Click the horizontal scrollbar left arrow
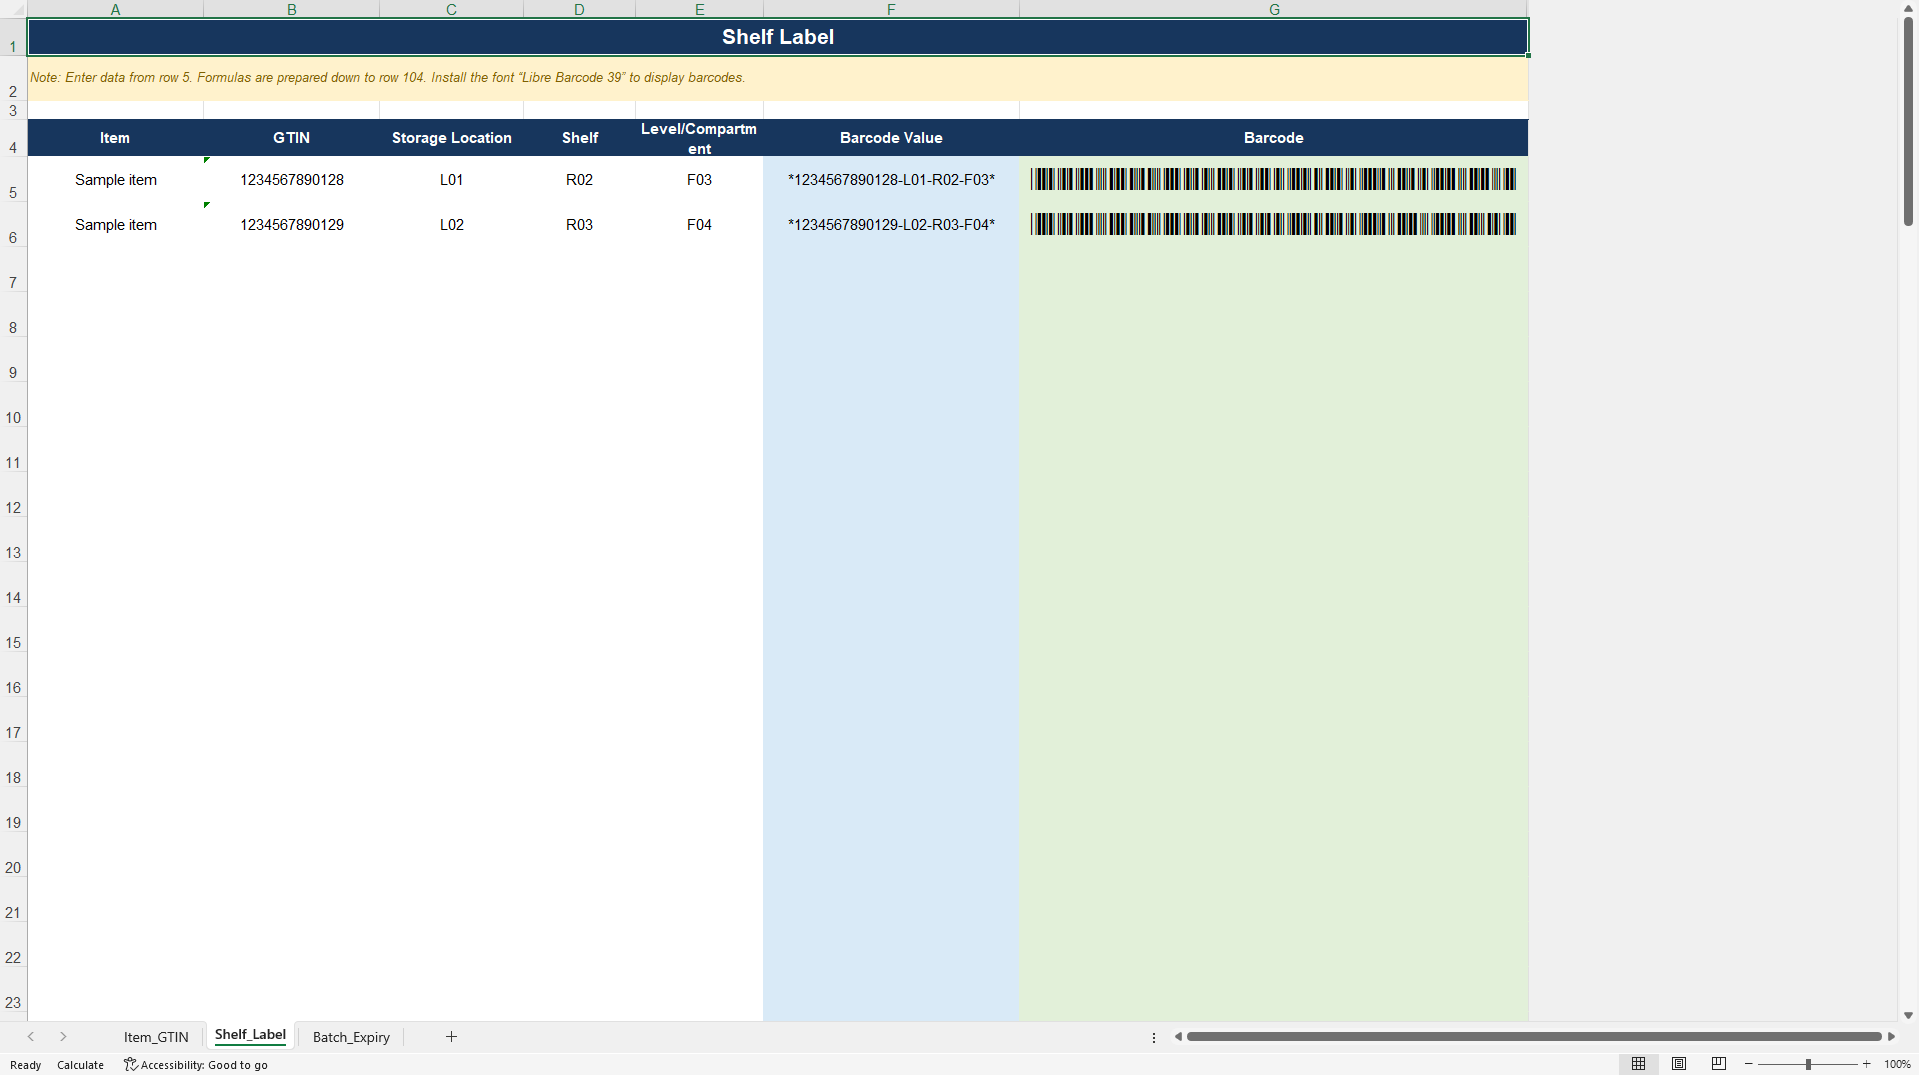This screenshot has width=1919, height=1075. 1178,1037
